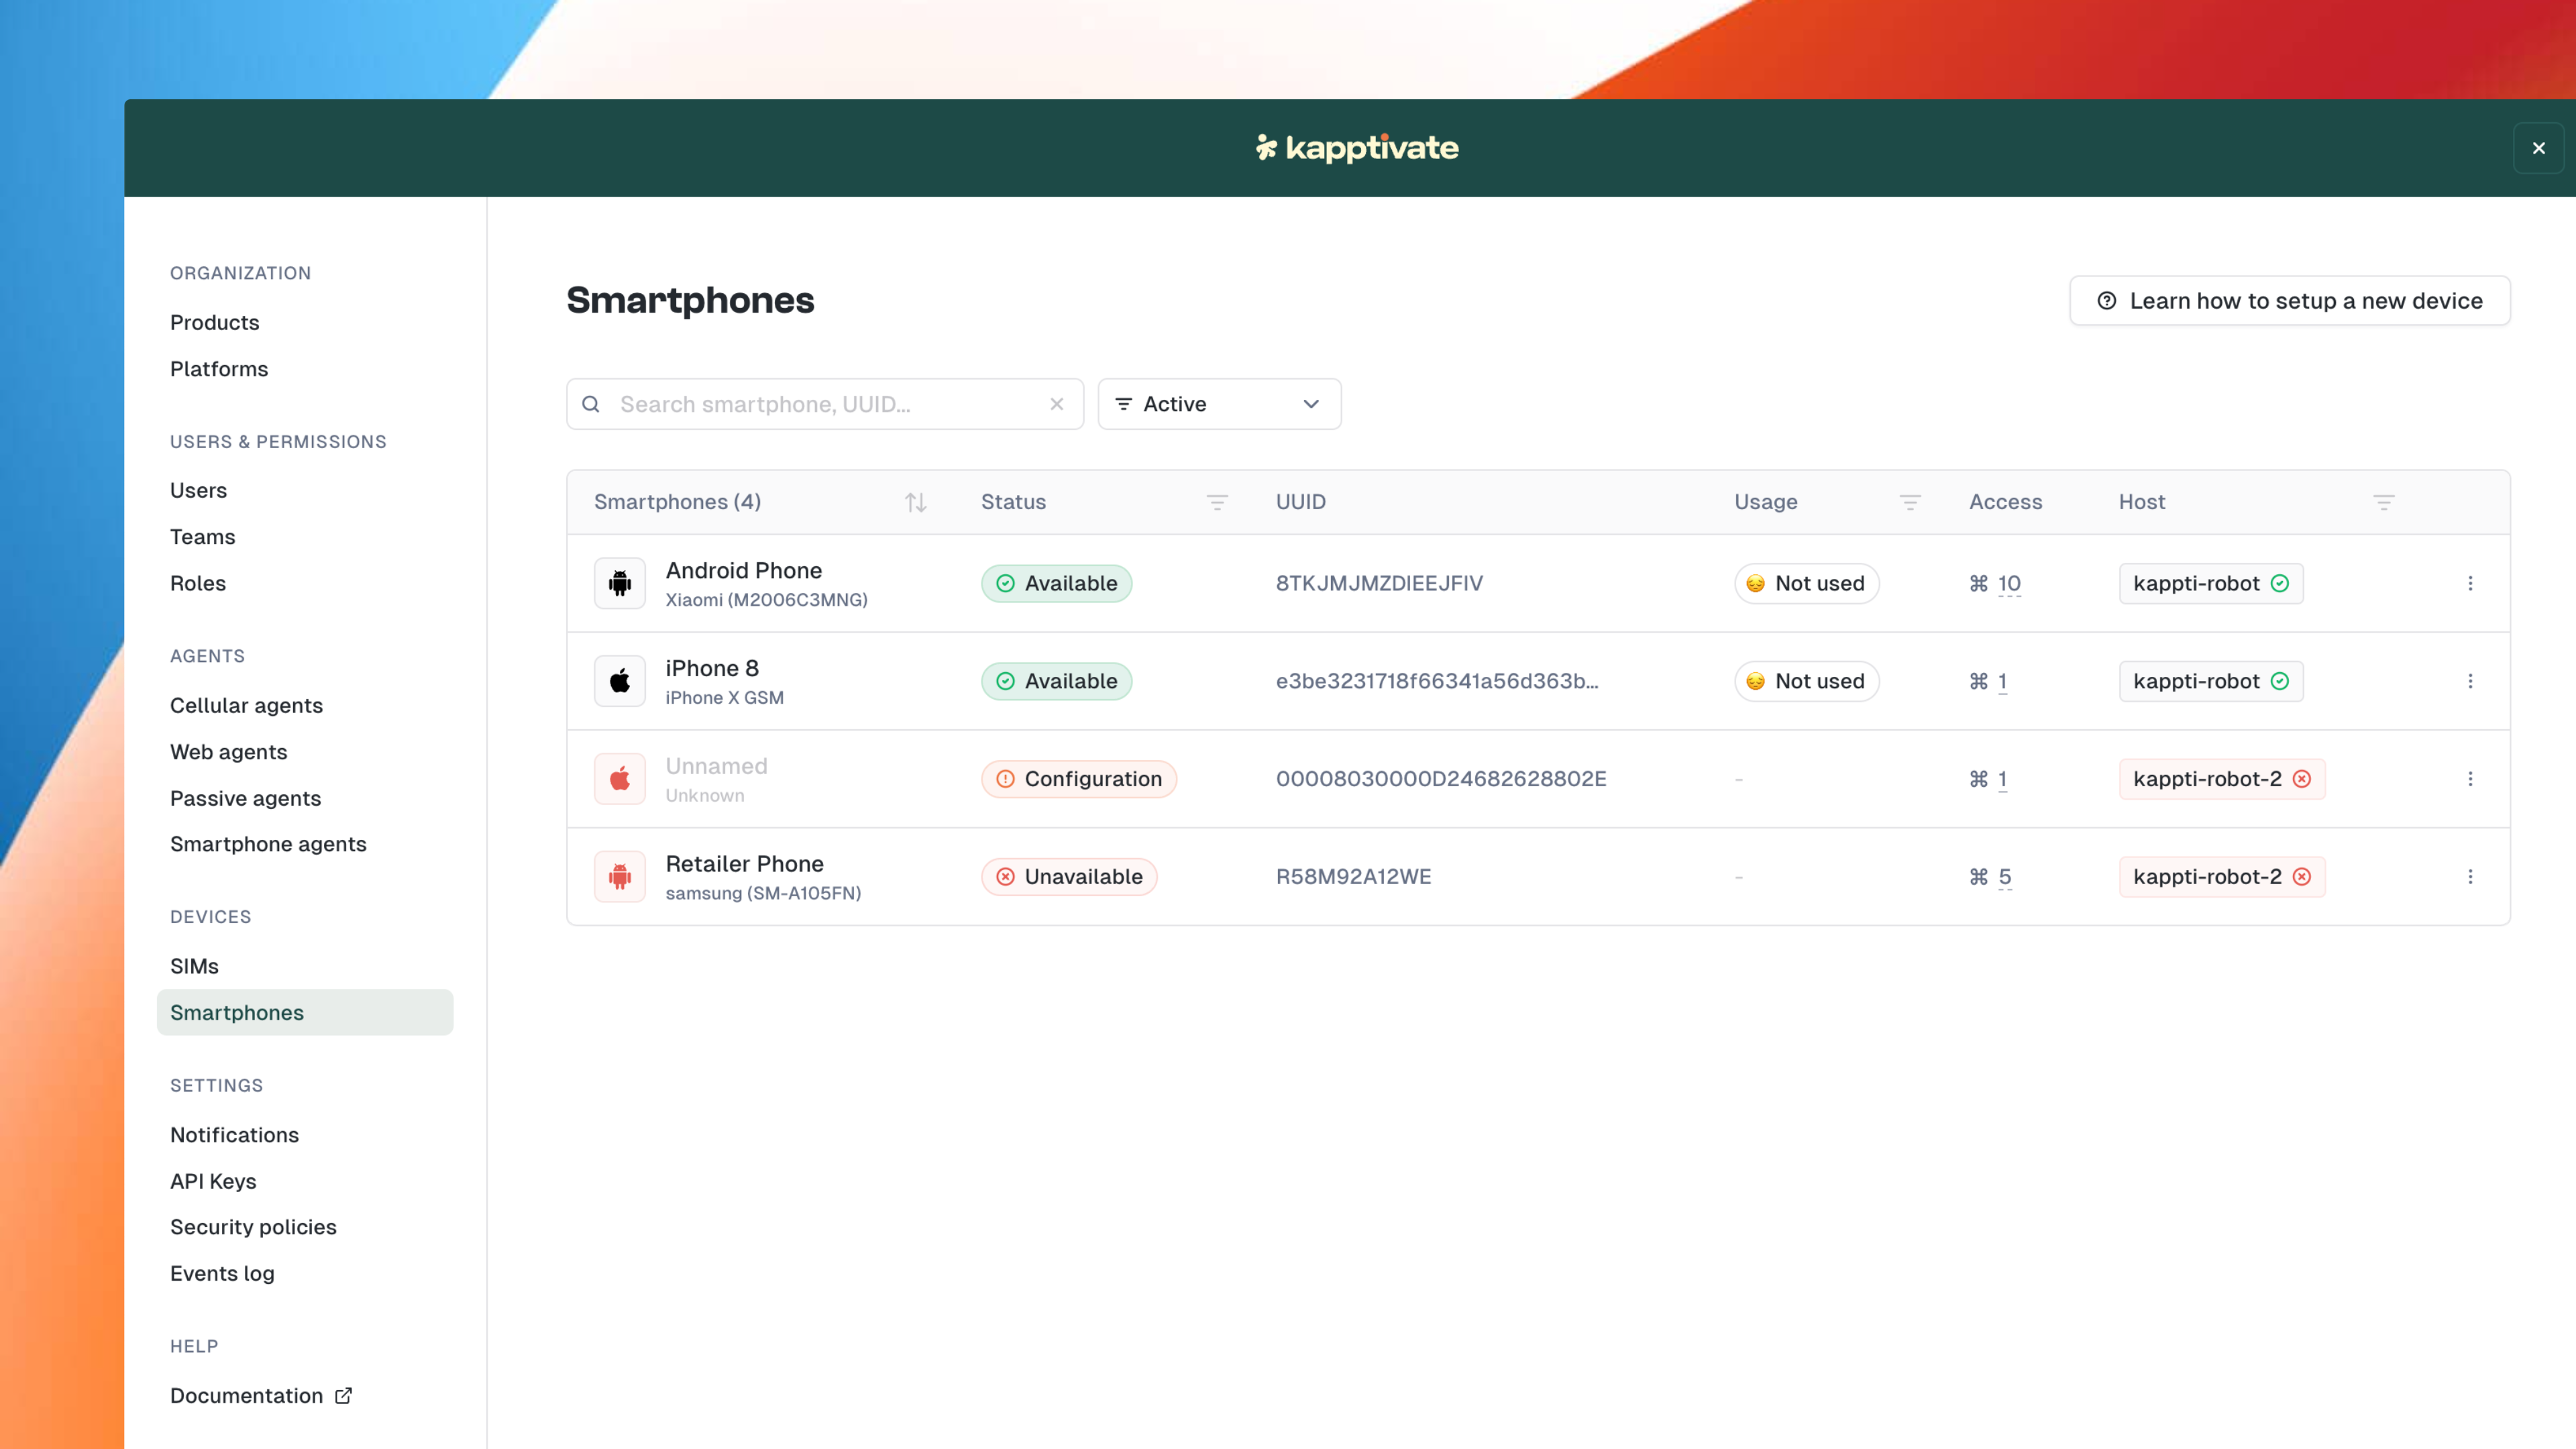Open the access count for Android Phone
This screenshot has height=1449, width=2576.
pos(2008,583)
